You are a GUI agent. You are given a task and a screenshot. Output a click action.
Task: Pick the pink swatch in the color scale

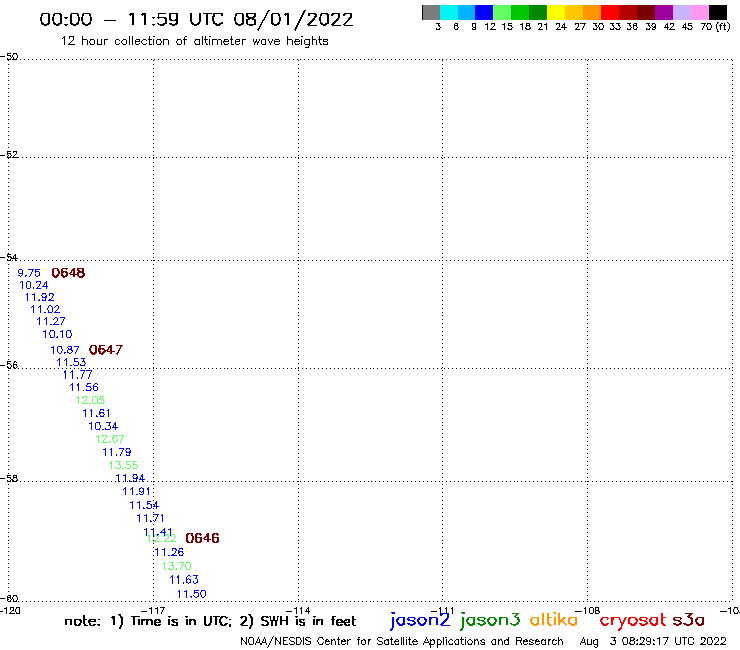point(699,13)
